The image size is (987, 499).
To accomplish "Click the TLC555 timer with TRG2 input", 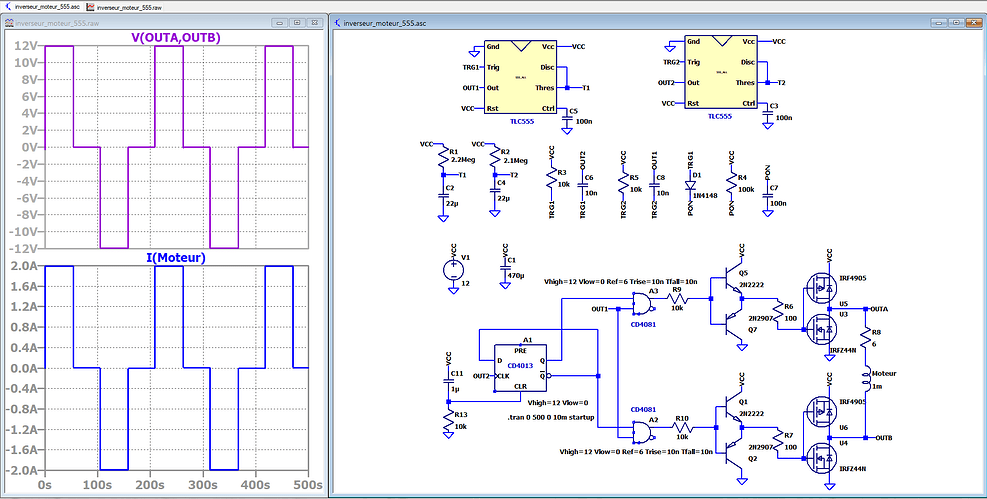I will (x=720, y=73).
